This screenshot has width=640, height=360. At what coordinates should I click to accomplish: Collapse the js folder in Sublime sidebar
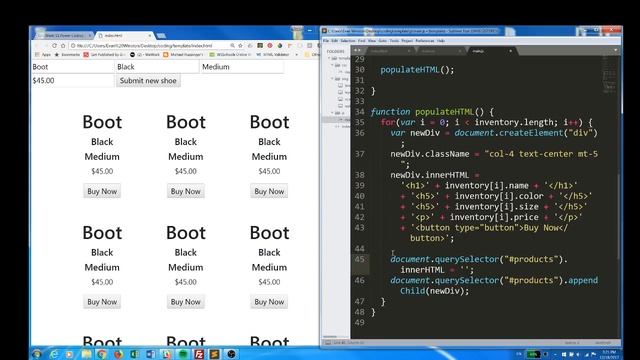pos(333,113)
